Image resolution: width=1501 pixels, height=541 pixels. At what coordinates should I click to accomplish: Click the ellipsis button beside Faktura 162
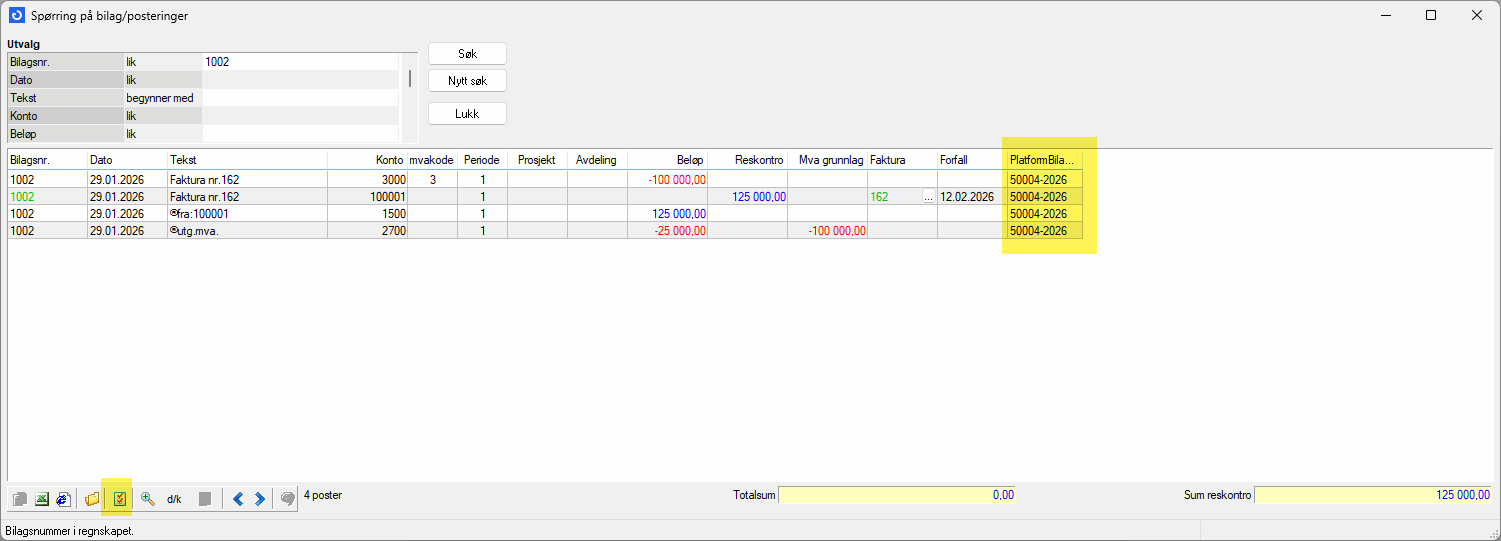(928, 197)
